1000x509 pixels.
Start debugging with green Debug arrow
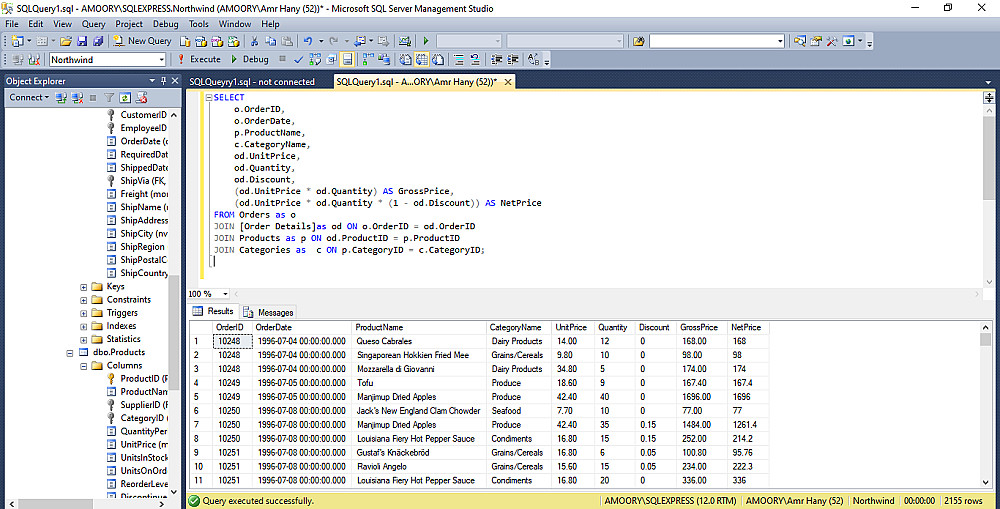click(236, 59)
